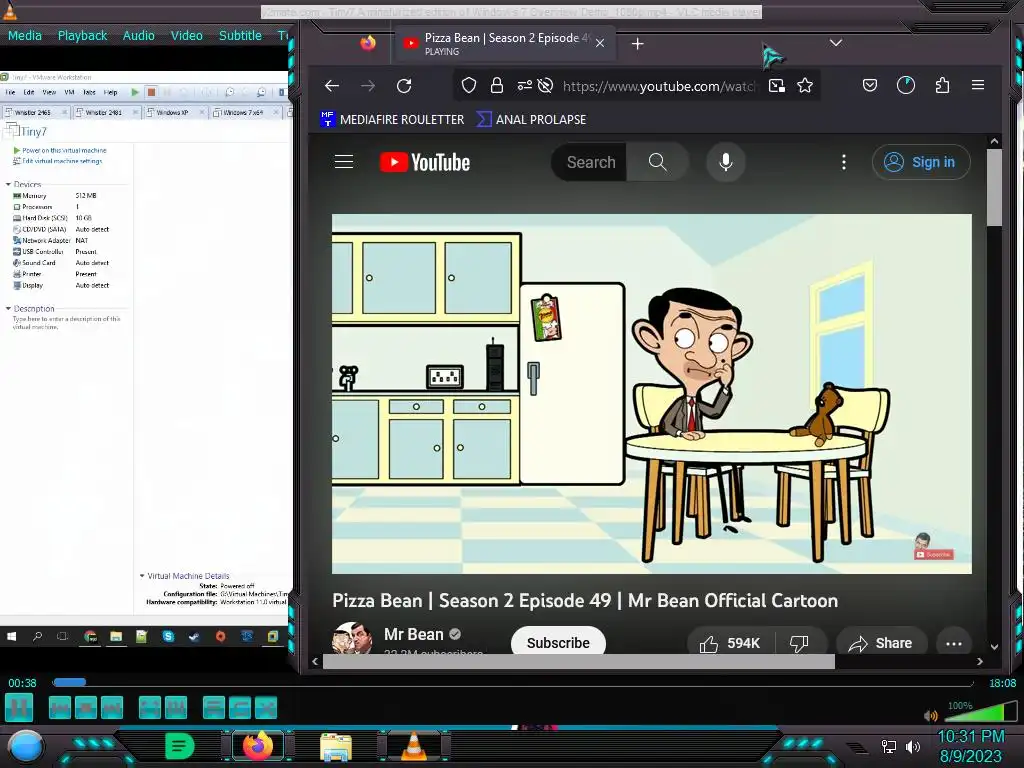Click the site security padlock
Screen dimensions: 1024x768
[497, 86]
